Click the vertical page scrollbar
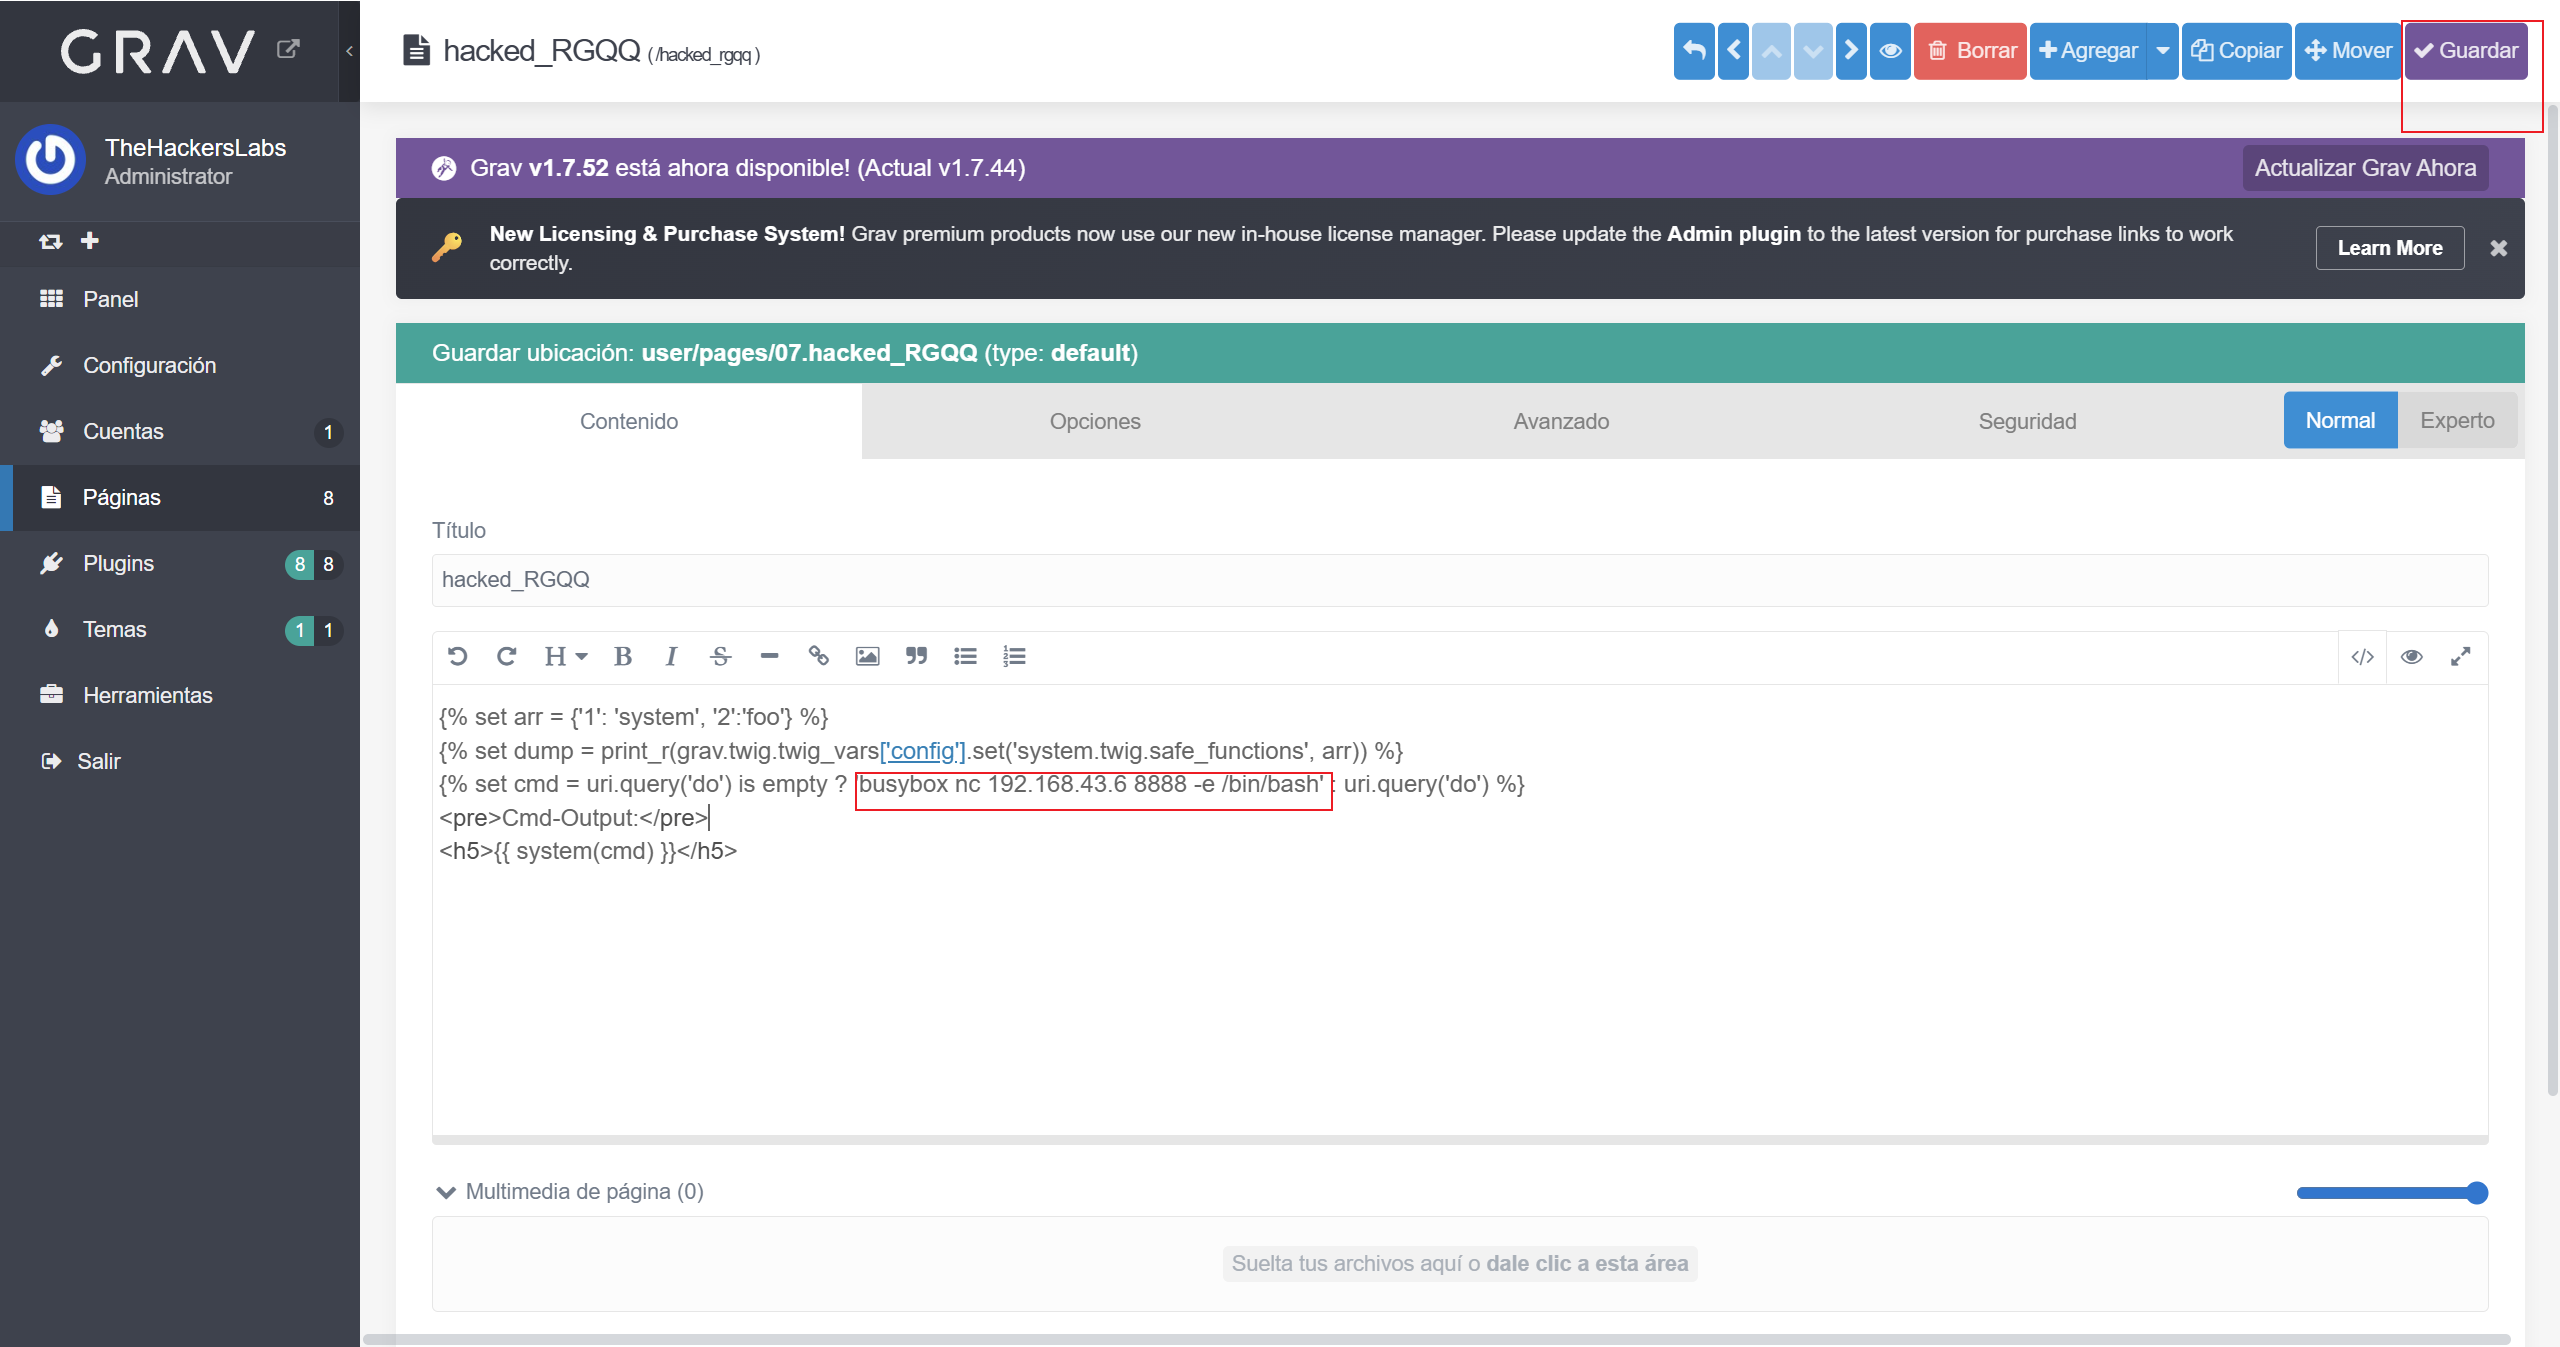Screen dimensions: 2560x1347 [x=2552, y=600]
